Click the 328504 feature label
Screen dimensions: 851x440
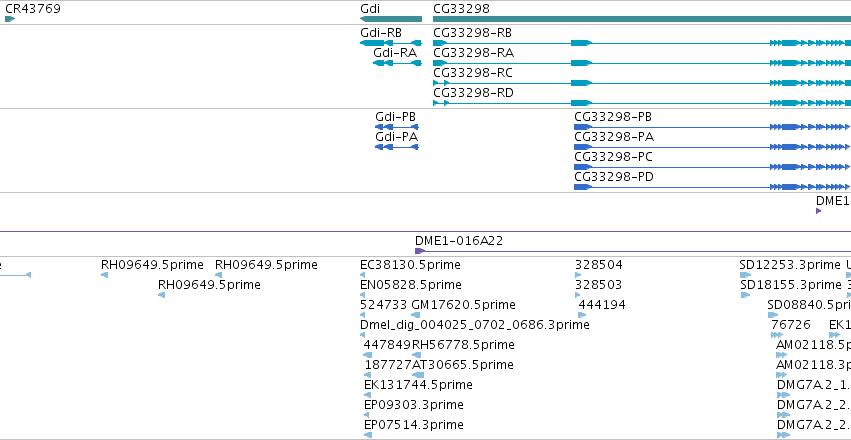tap(599, 265)
